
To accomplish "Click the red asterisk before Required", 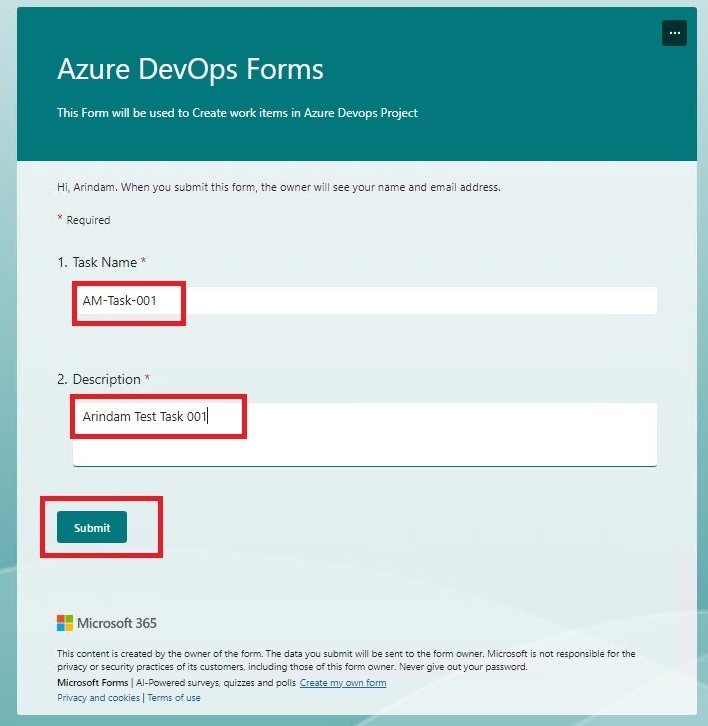I will coord(60,218).
